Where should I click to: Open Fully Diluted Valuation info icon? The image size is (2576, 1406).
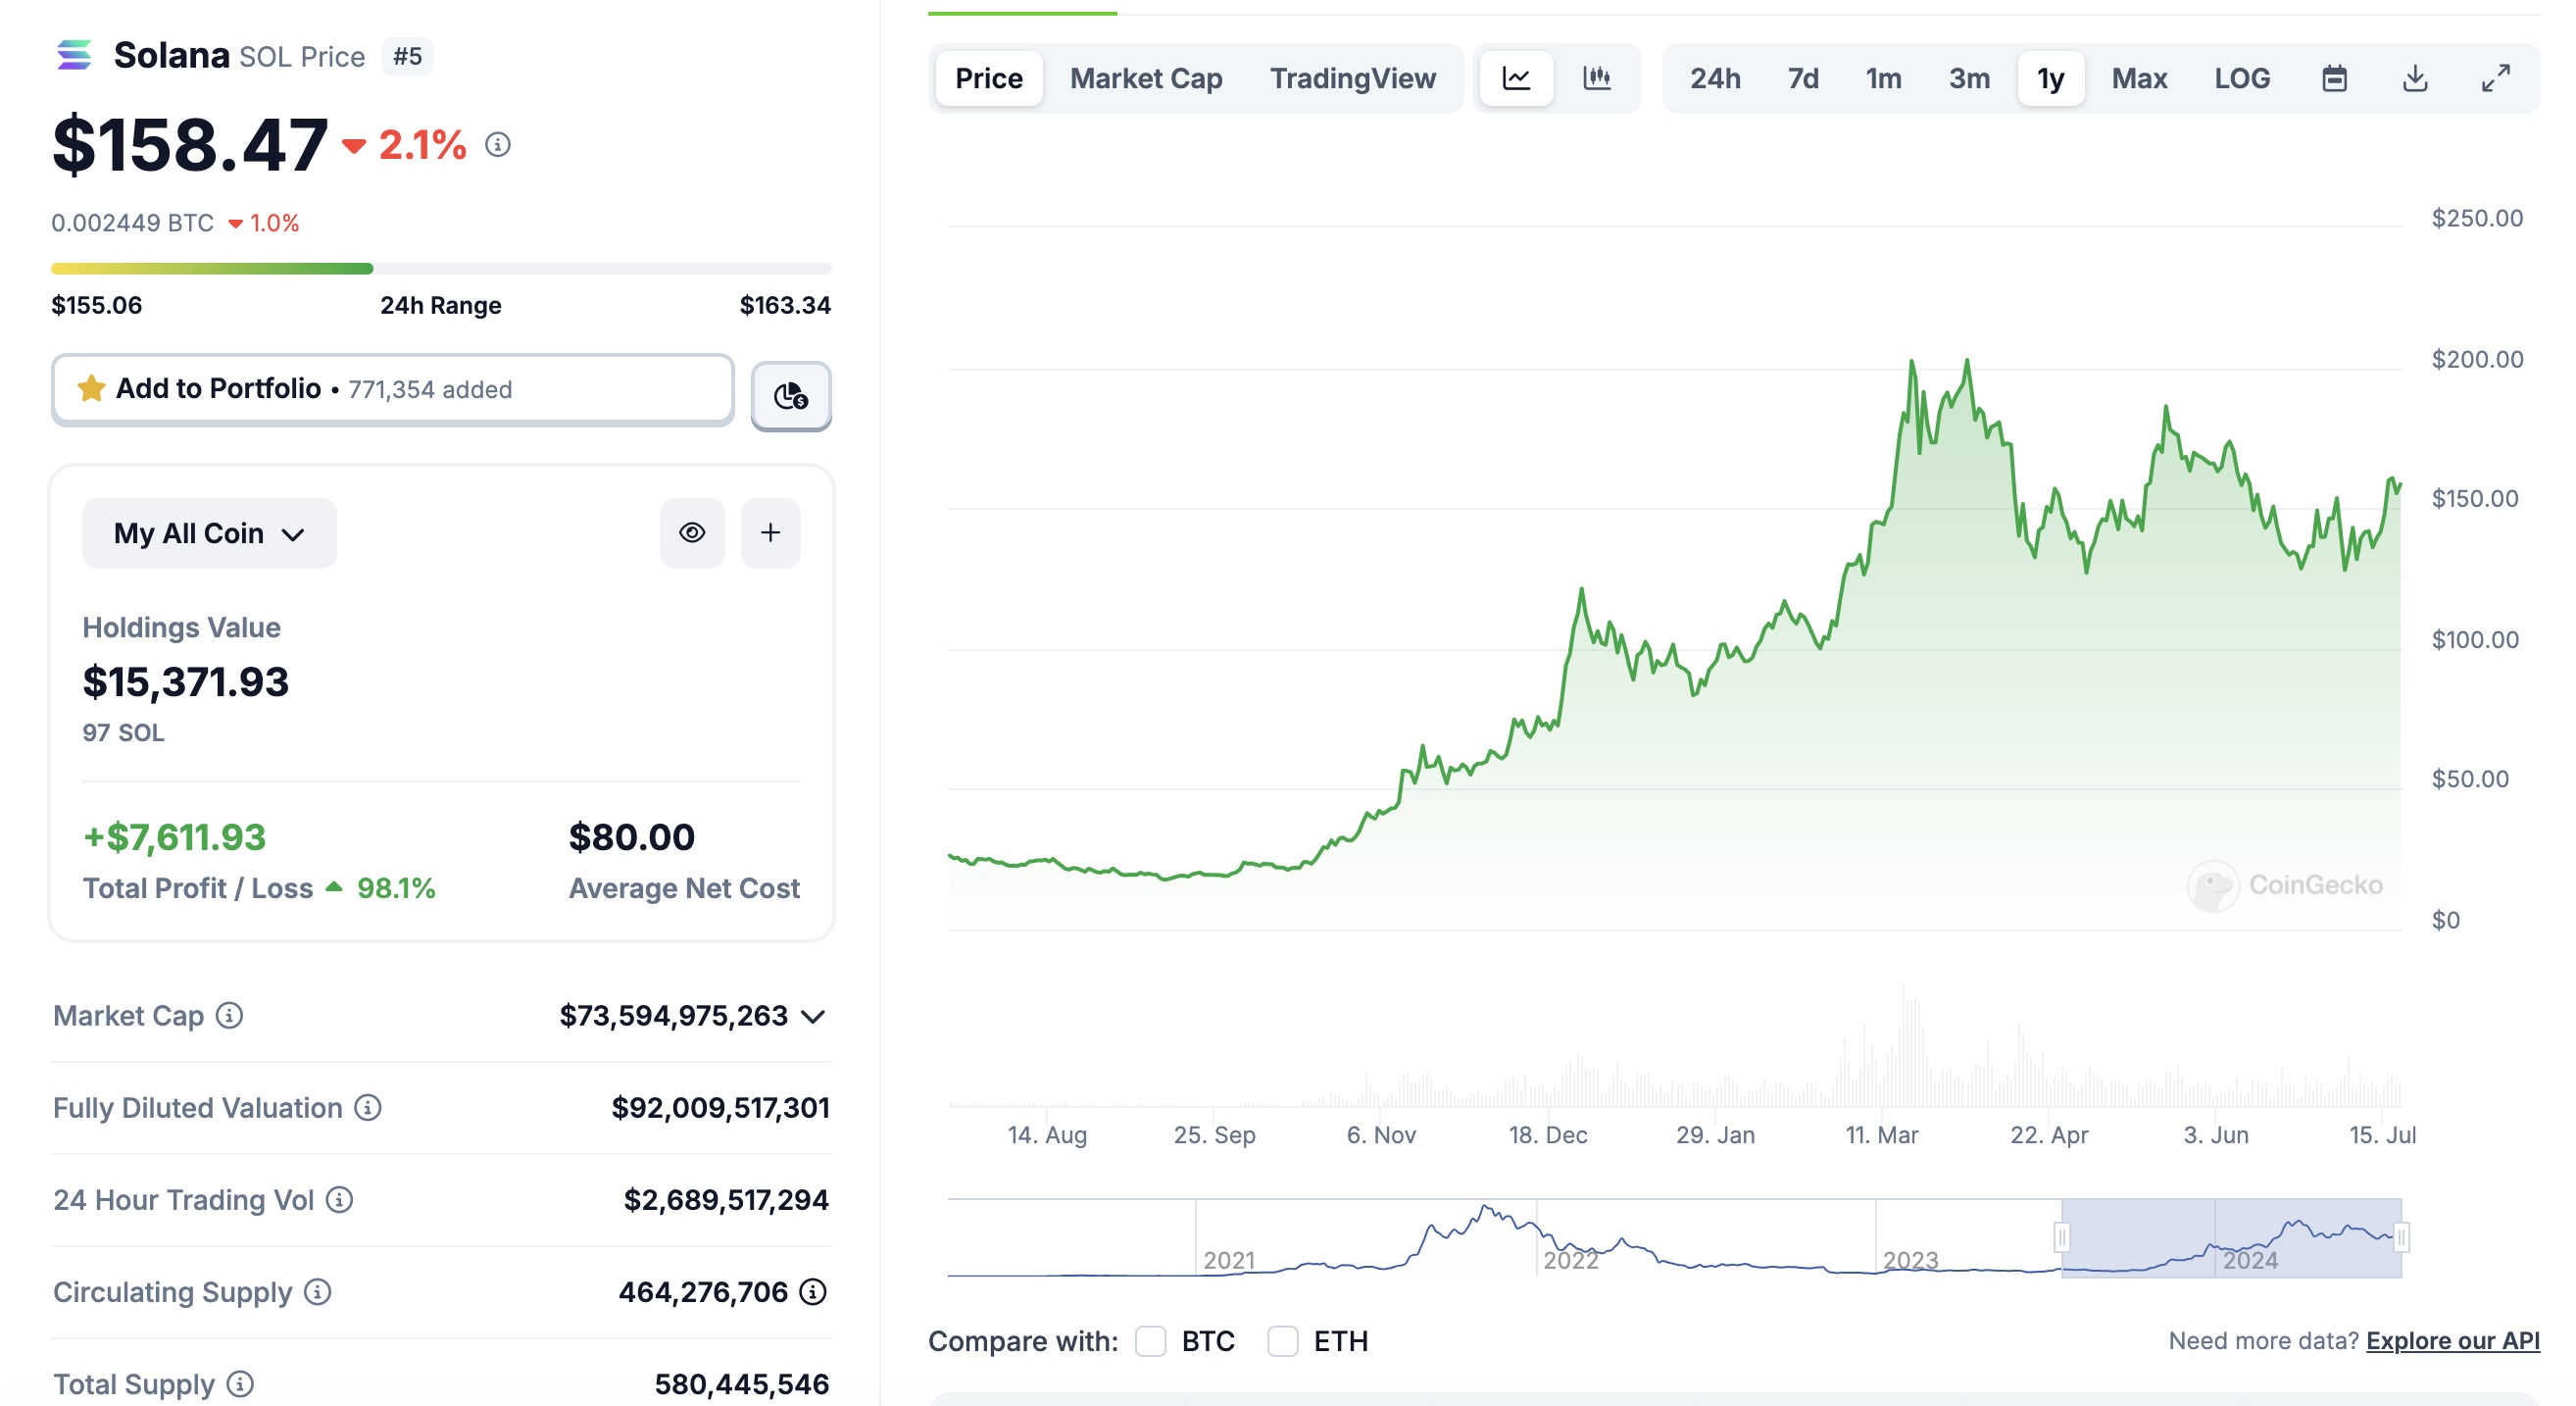[368, 1107]
